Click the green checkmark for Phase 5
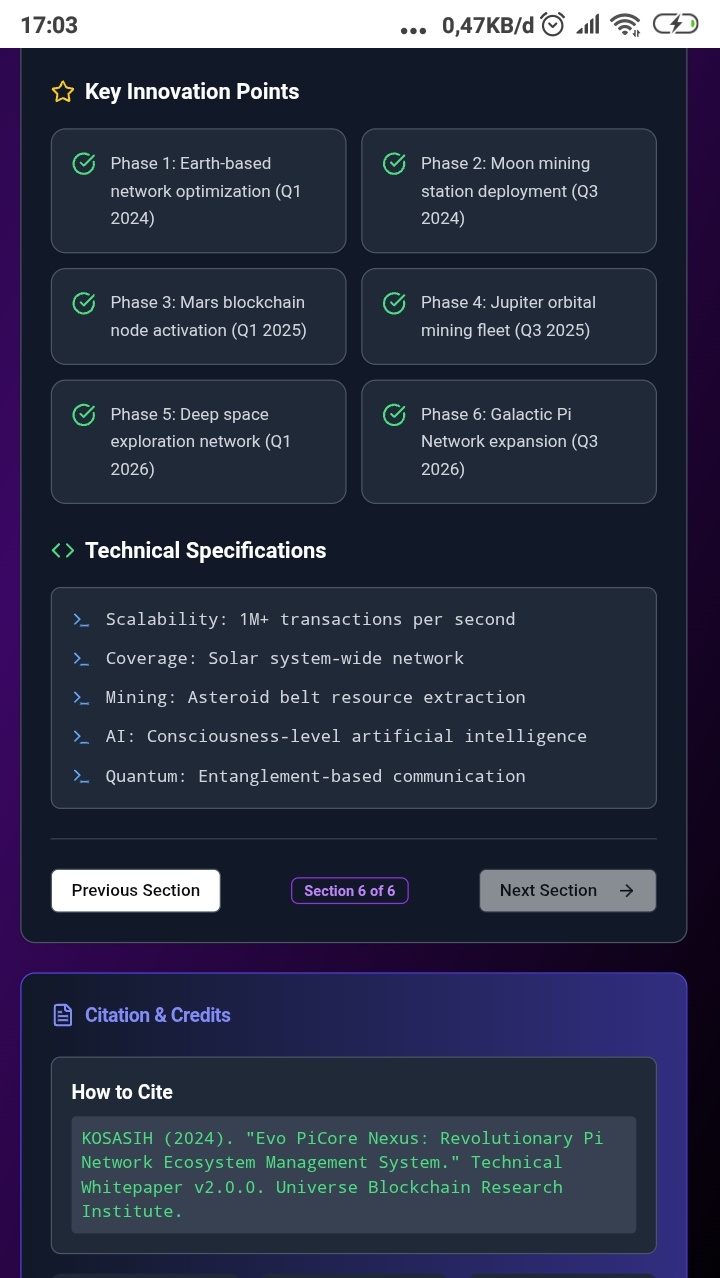The height and width of the screenshot is (1278, 720). [85, 415]
